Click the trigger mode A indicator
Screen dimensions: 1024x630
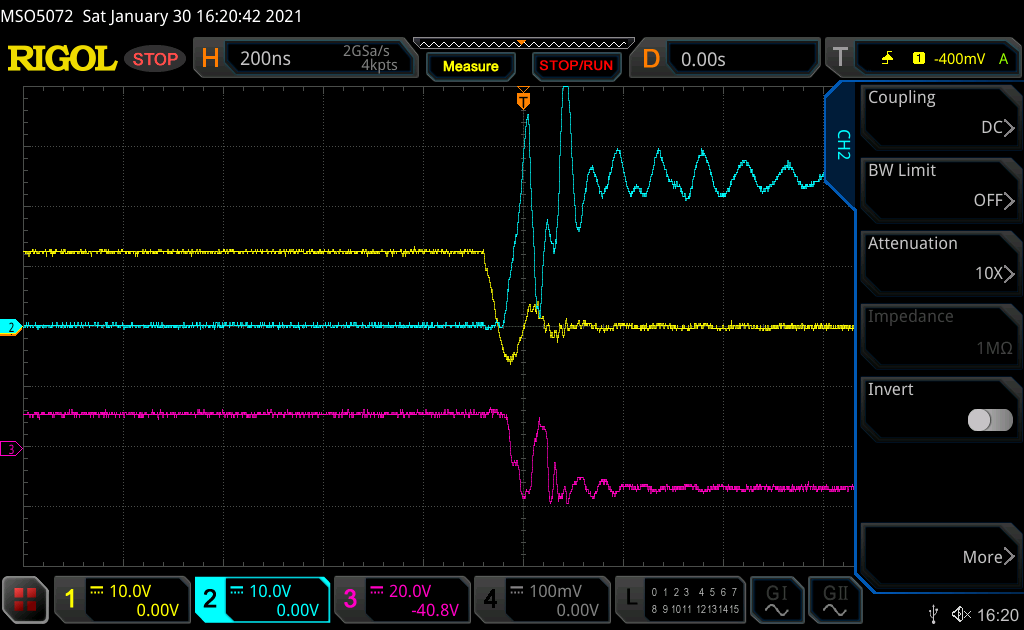pyautogui.click(x=1003, y=59)
